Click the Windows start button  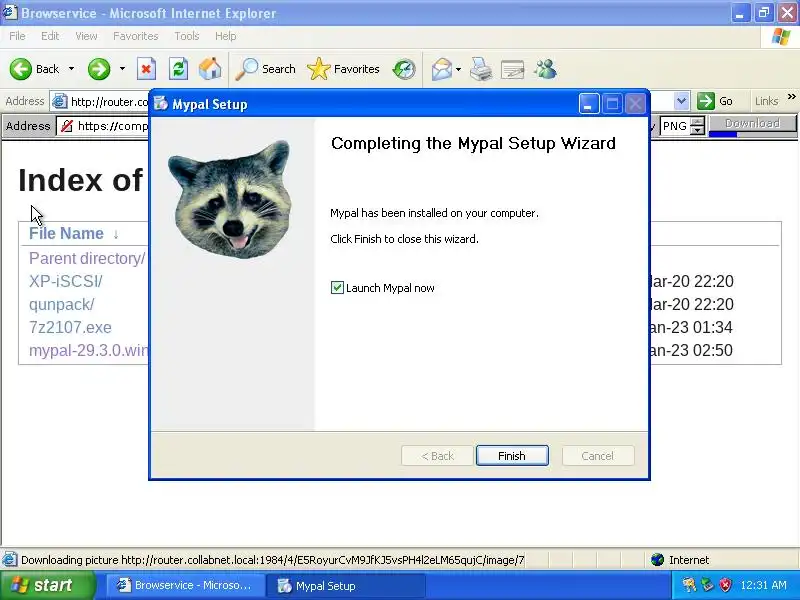point(48,585)
